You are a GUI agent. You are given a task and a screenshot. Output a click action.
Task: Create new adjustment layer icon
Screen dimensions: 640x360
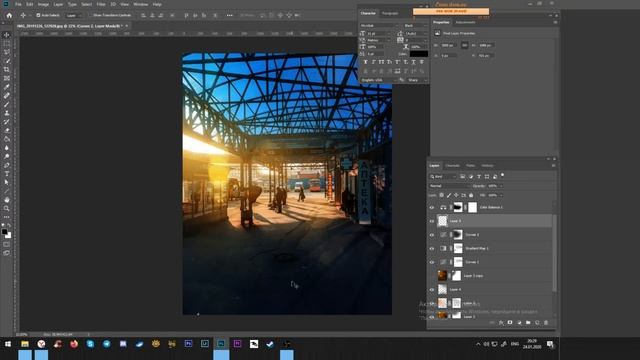click(519, 322)
